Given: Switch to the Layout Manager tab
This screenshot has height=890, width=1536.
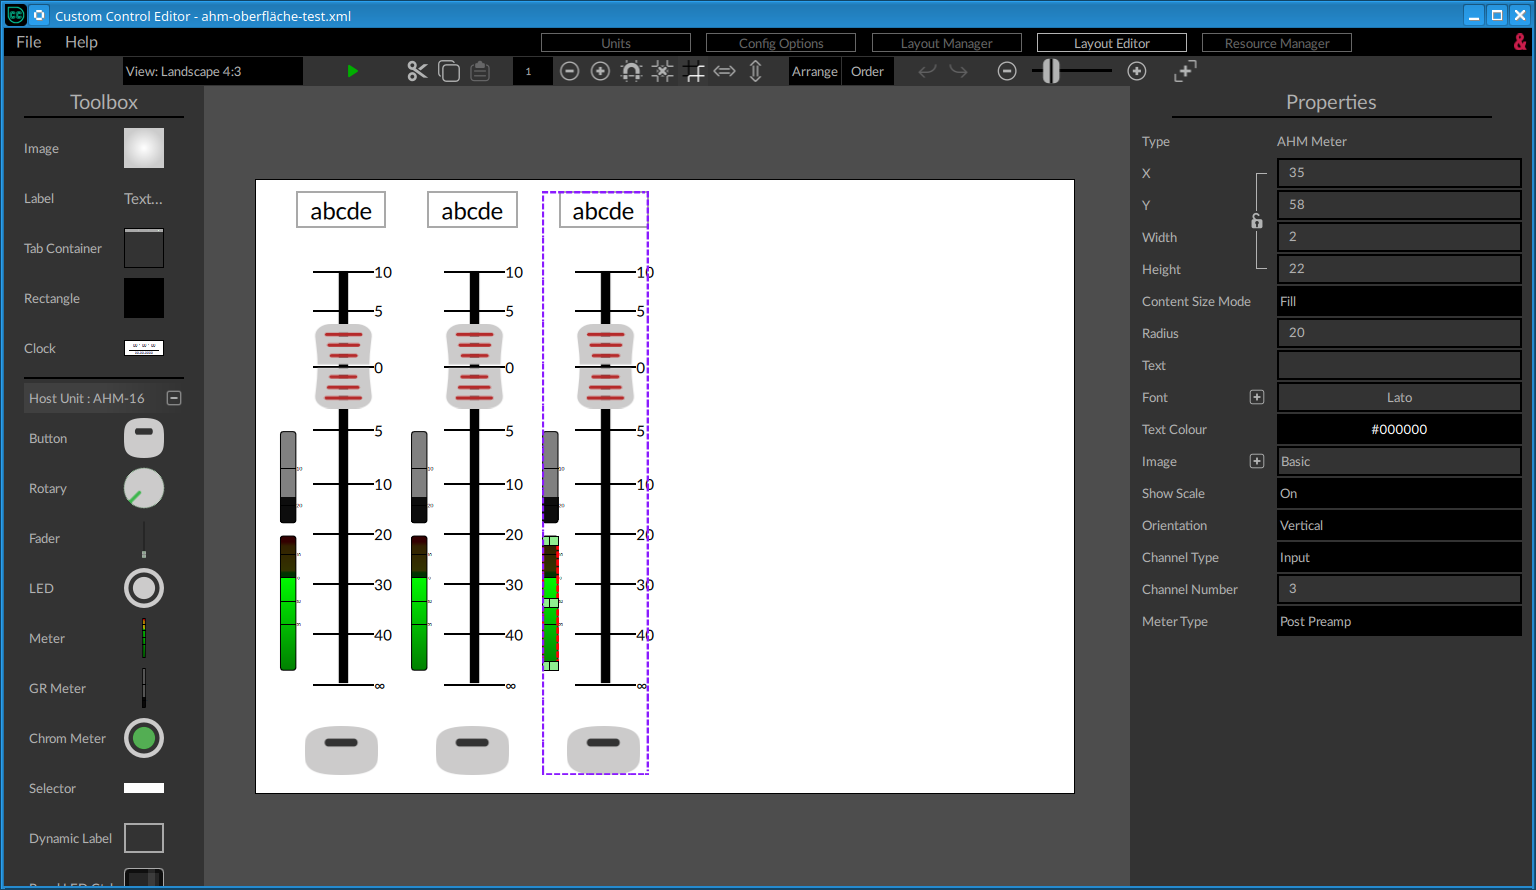Looking at the screenshot, I should pos(946,43).
